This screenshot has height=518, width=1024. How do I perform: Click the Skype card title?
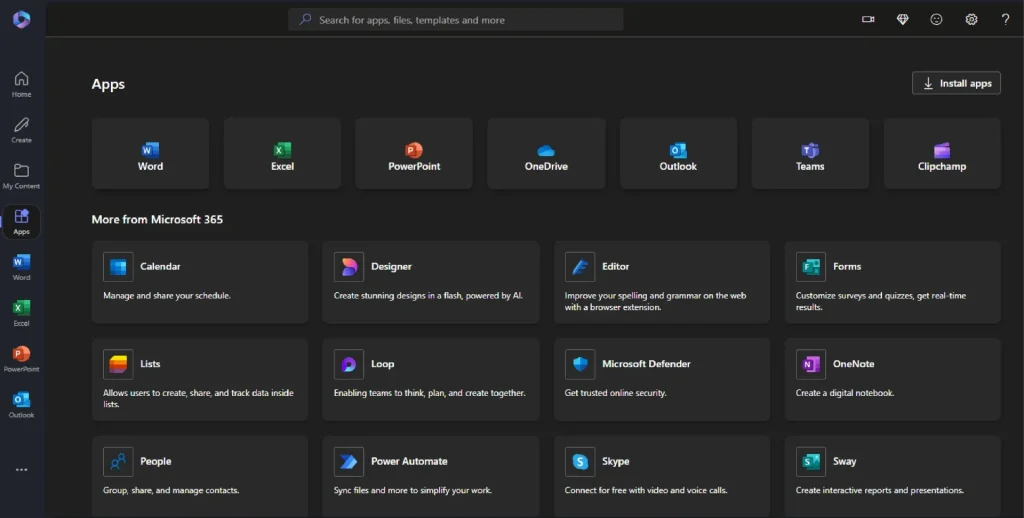coord(615,461)
